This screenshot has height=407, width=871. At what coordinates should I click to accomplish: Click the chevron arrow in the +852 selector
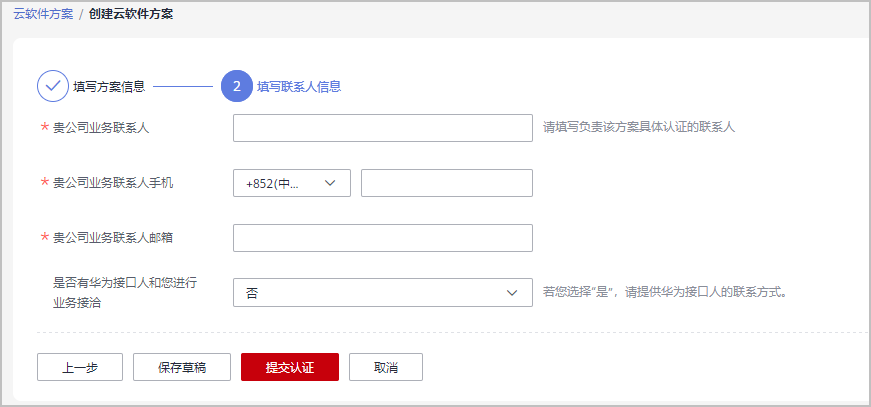(329, 183)
